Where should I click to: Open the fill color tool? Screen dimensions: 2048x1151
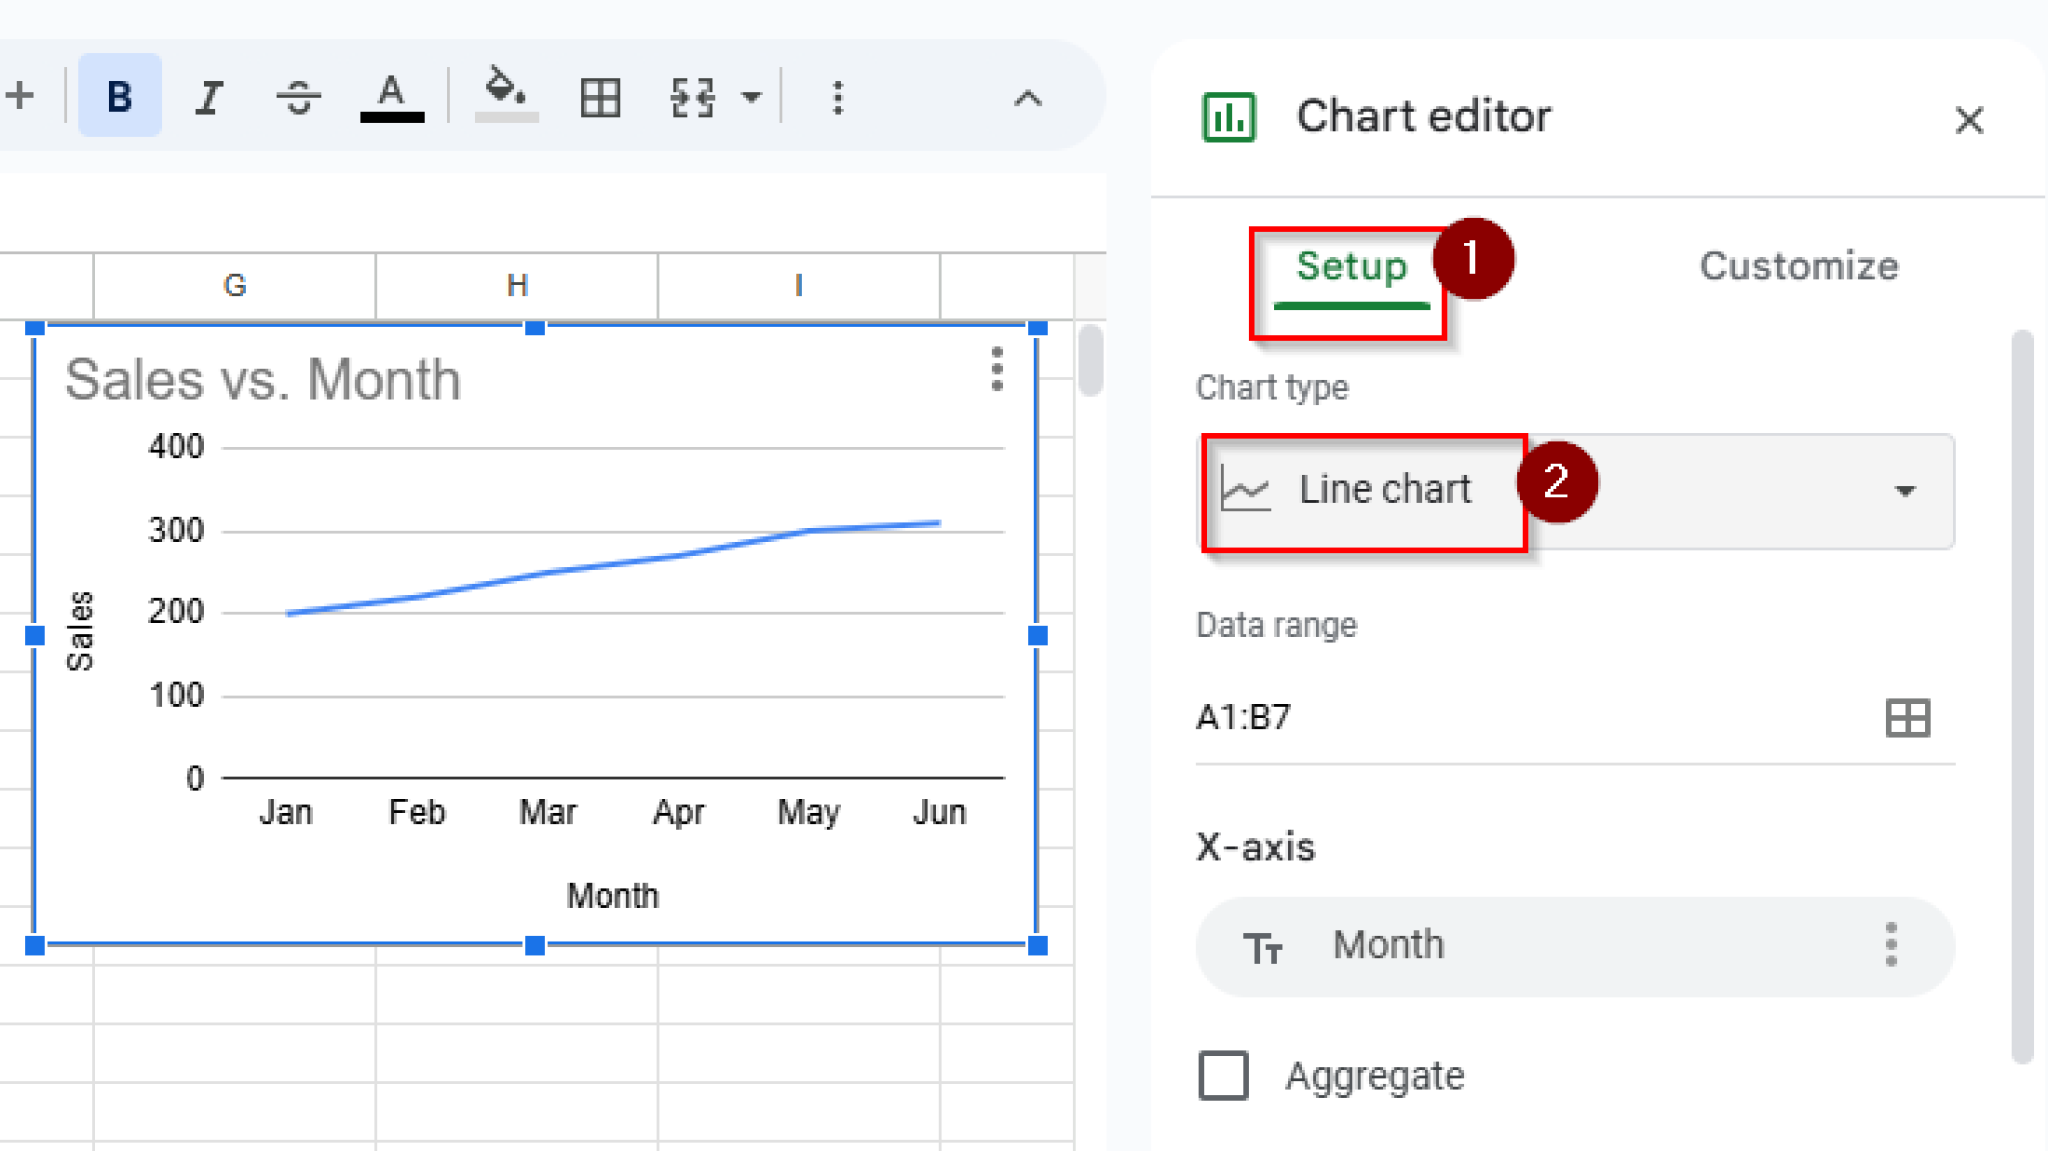pos(506,95)
